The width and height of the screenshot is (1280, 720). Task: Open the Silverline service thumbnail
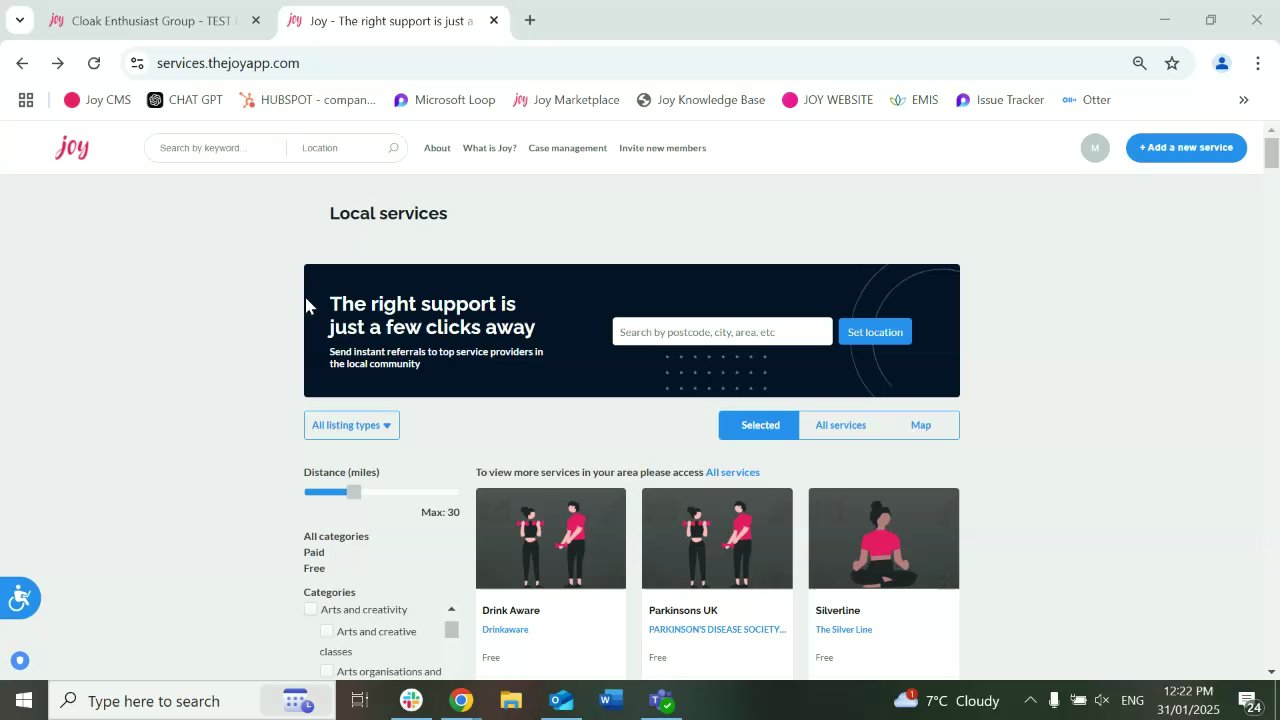pyautogui.click(x=884, y=538)
